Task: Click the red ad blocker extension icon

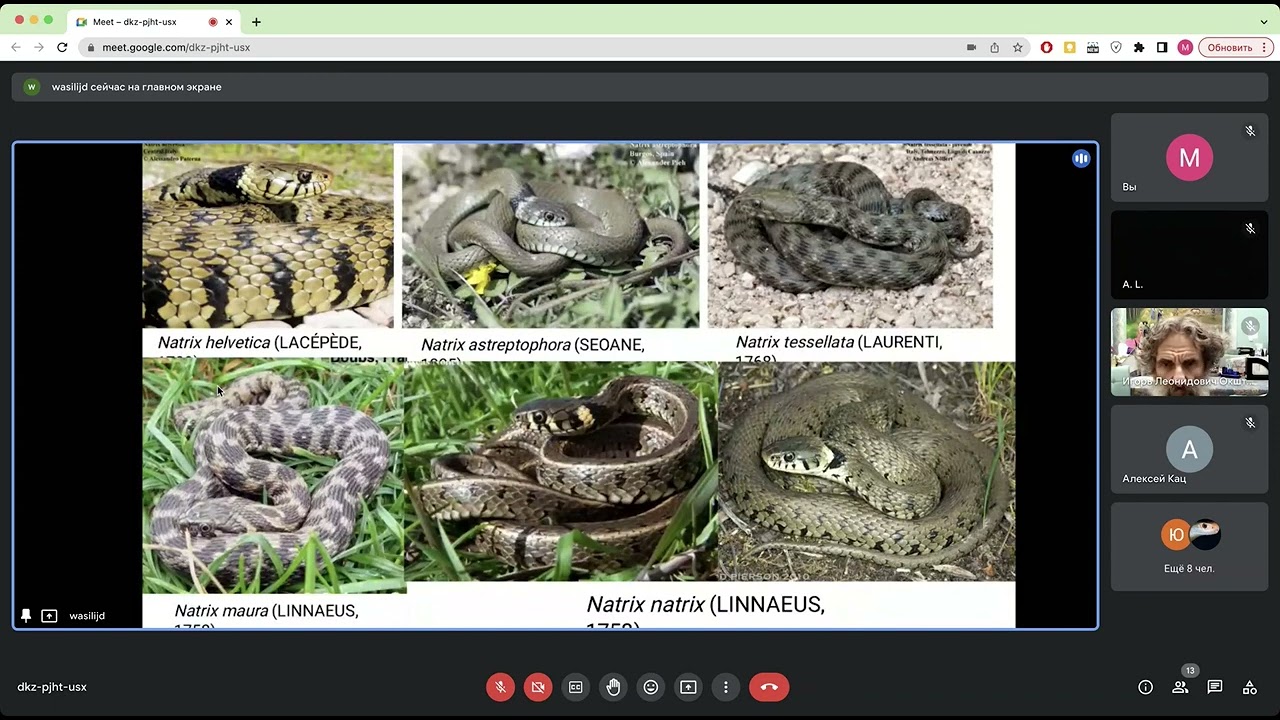Action: click(1047, 47)
